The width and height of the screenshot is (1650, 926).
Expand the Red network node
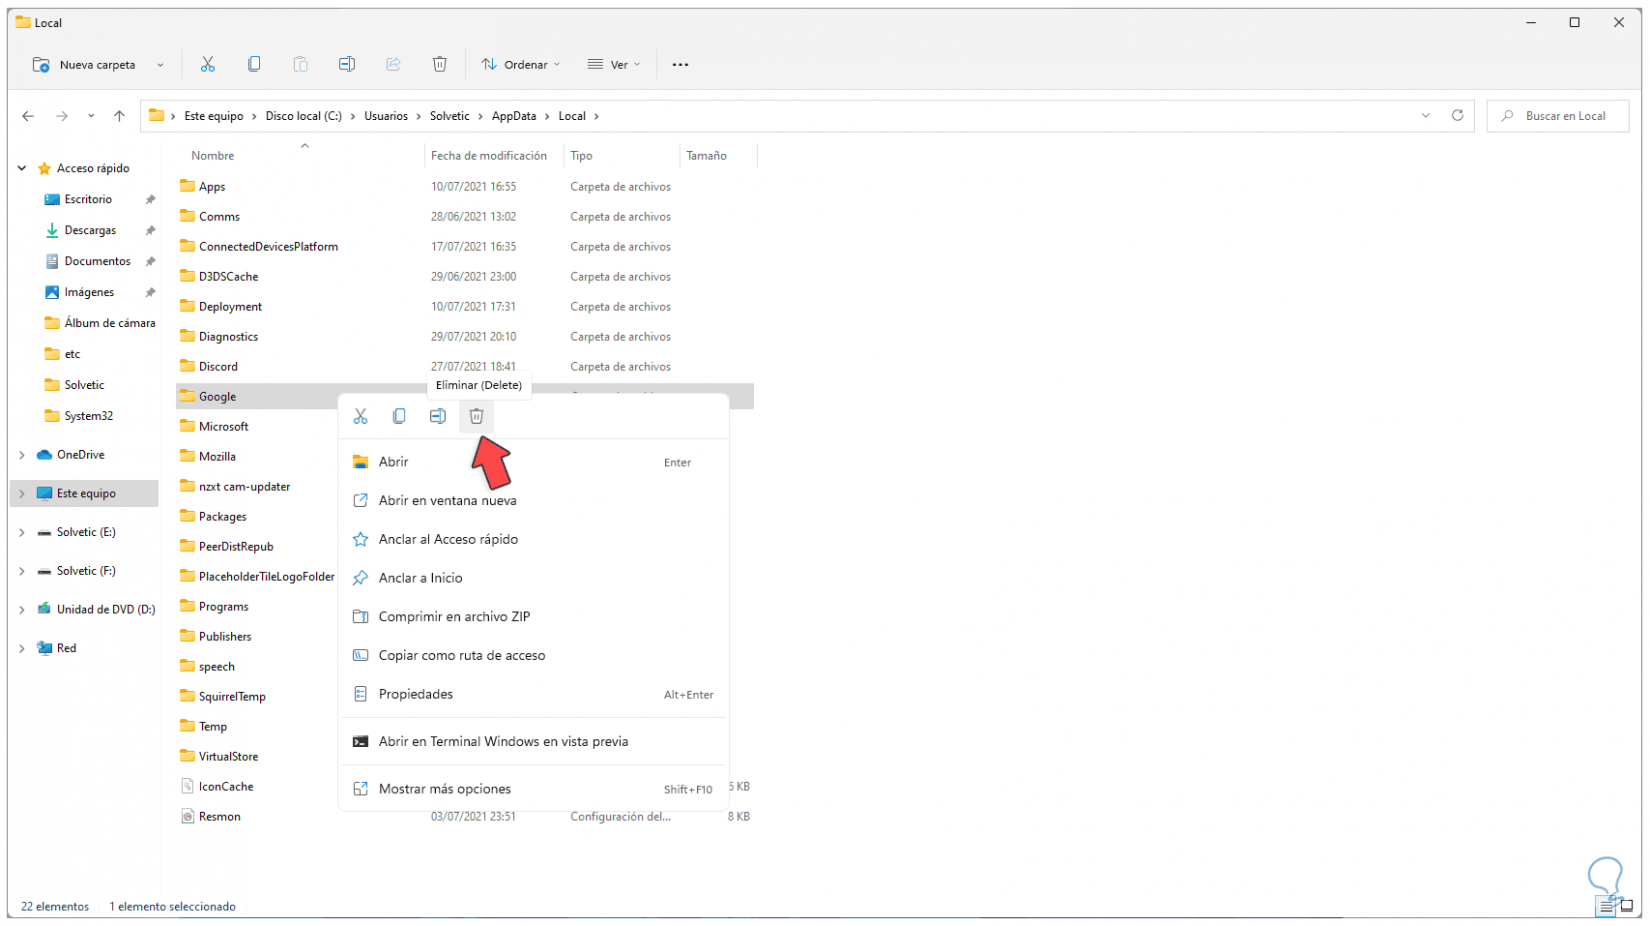(22, 649)
